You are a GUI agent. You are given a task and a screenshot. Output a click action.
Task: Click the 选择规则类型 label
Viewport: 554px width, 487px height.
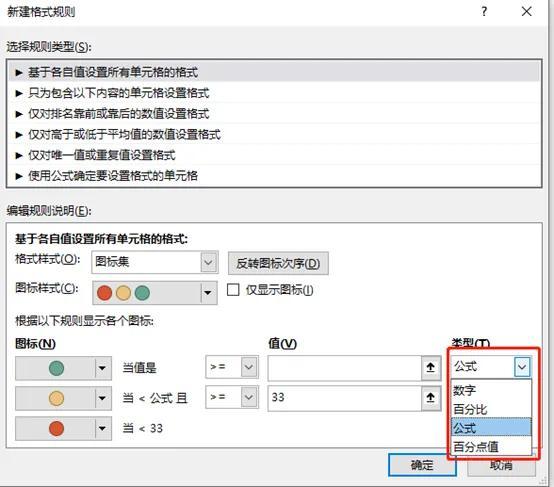pyautogui.click(x=49, y=47)
